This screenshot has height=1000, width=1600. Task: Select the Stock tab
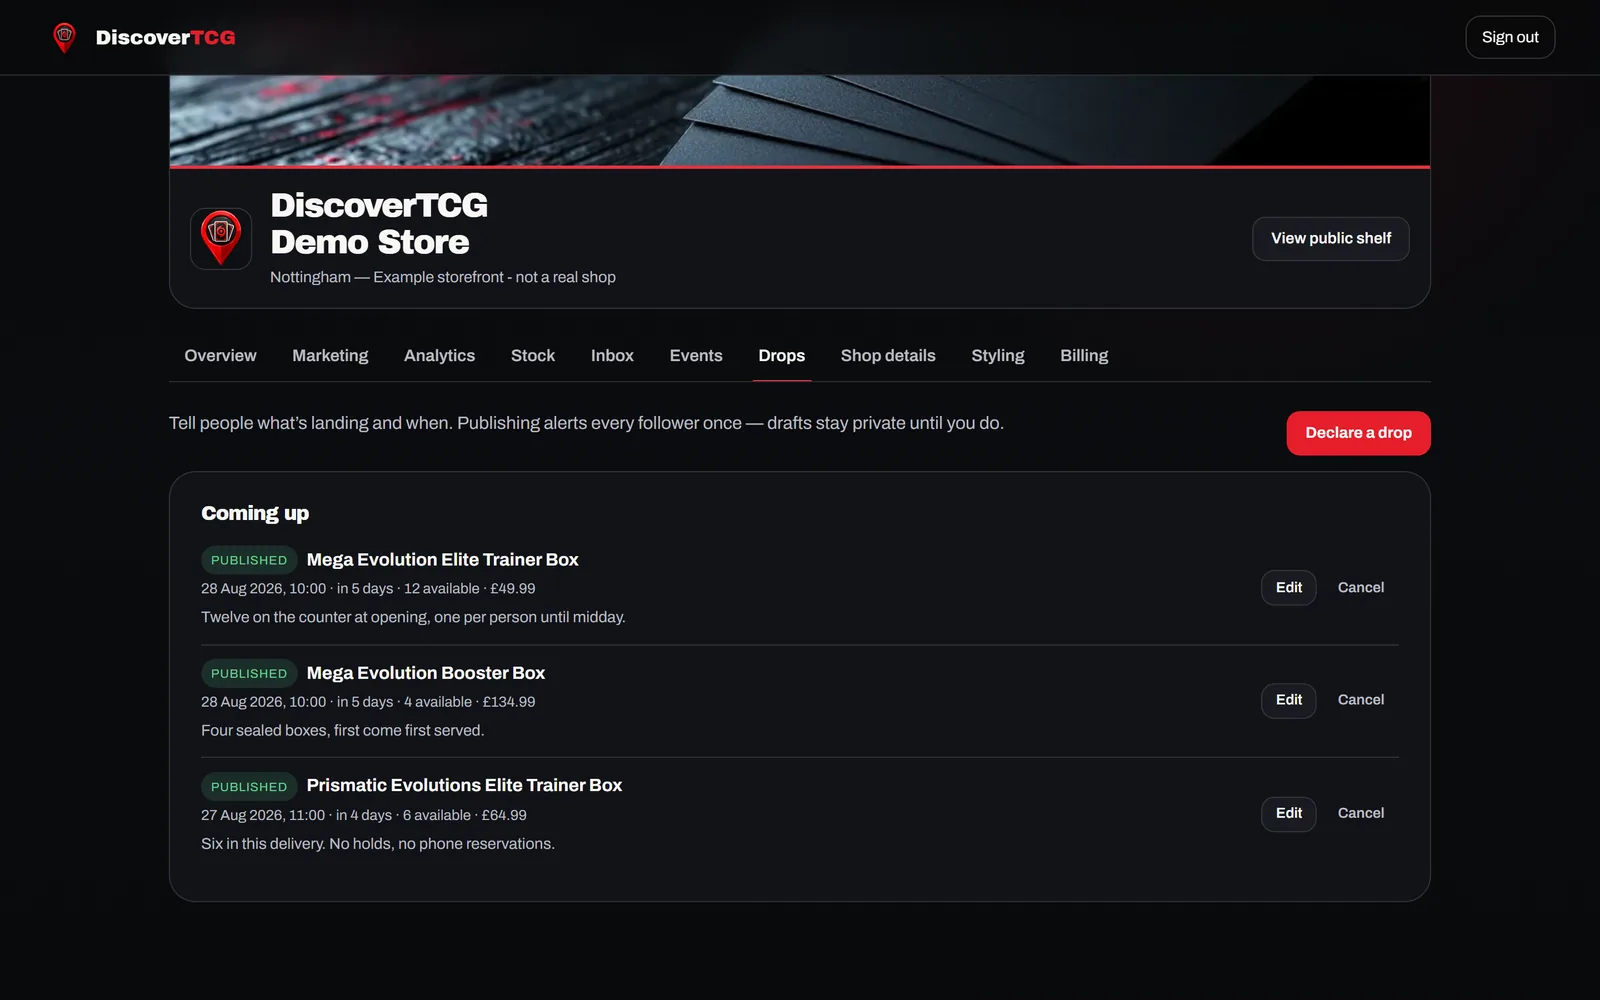pos(533,356)
